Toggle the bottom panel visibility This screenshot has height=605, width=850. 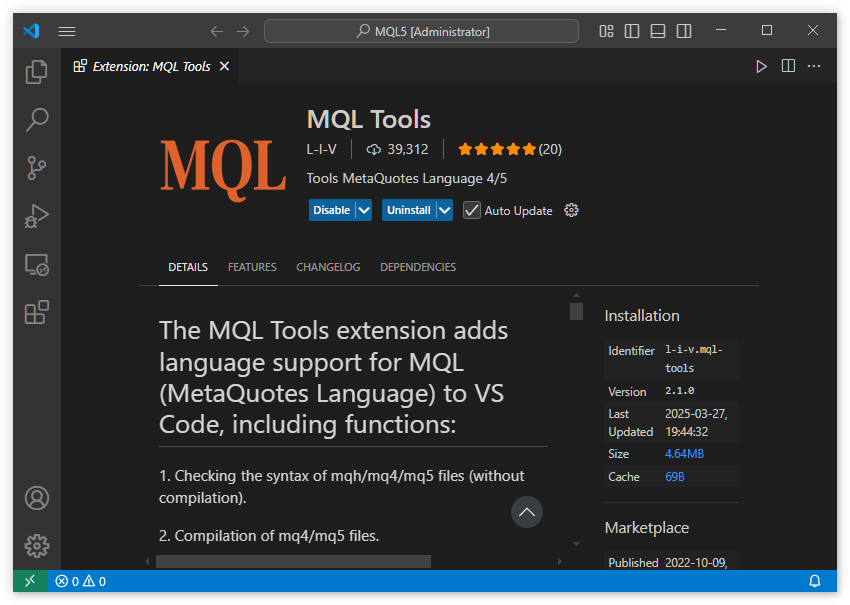coord(658,31)
